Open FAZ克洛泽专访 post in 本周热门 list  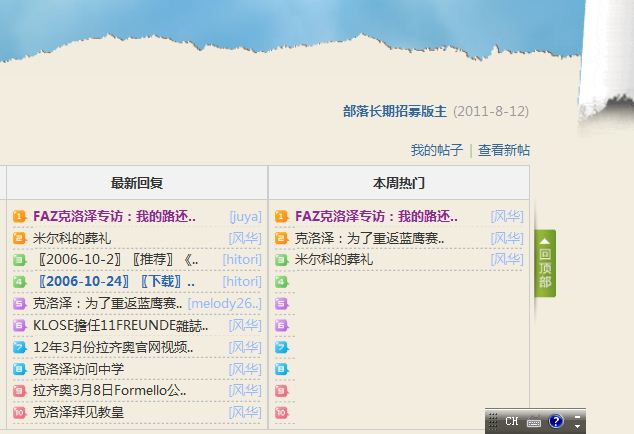click(x=376, y=216)
